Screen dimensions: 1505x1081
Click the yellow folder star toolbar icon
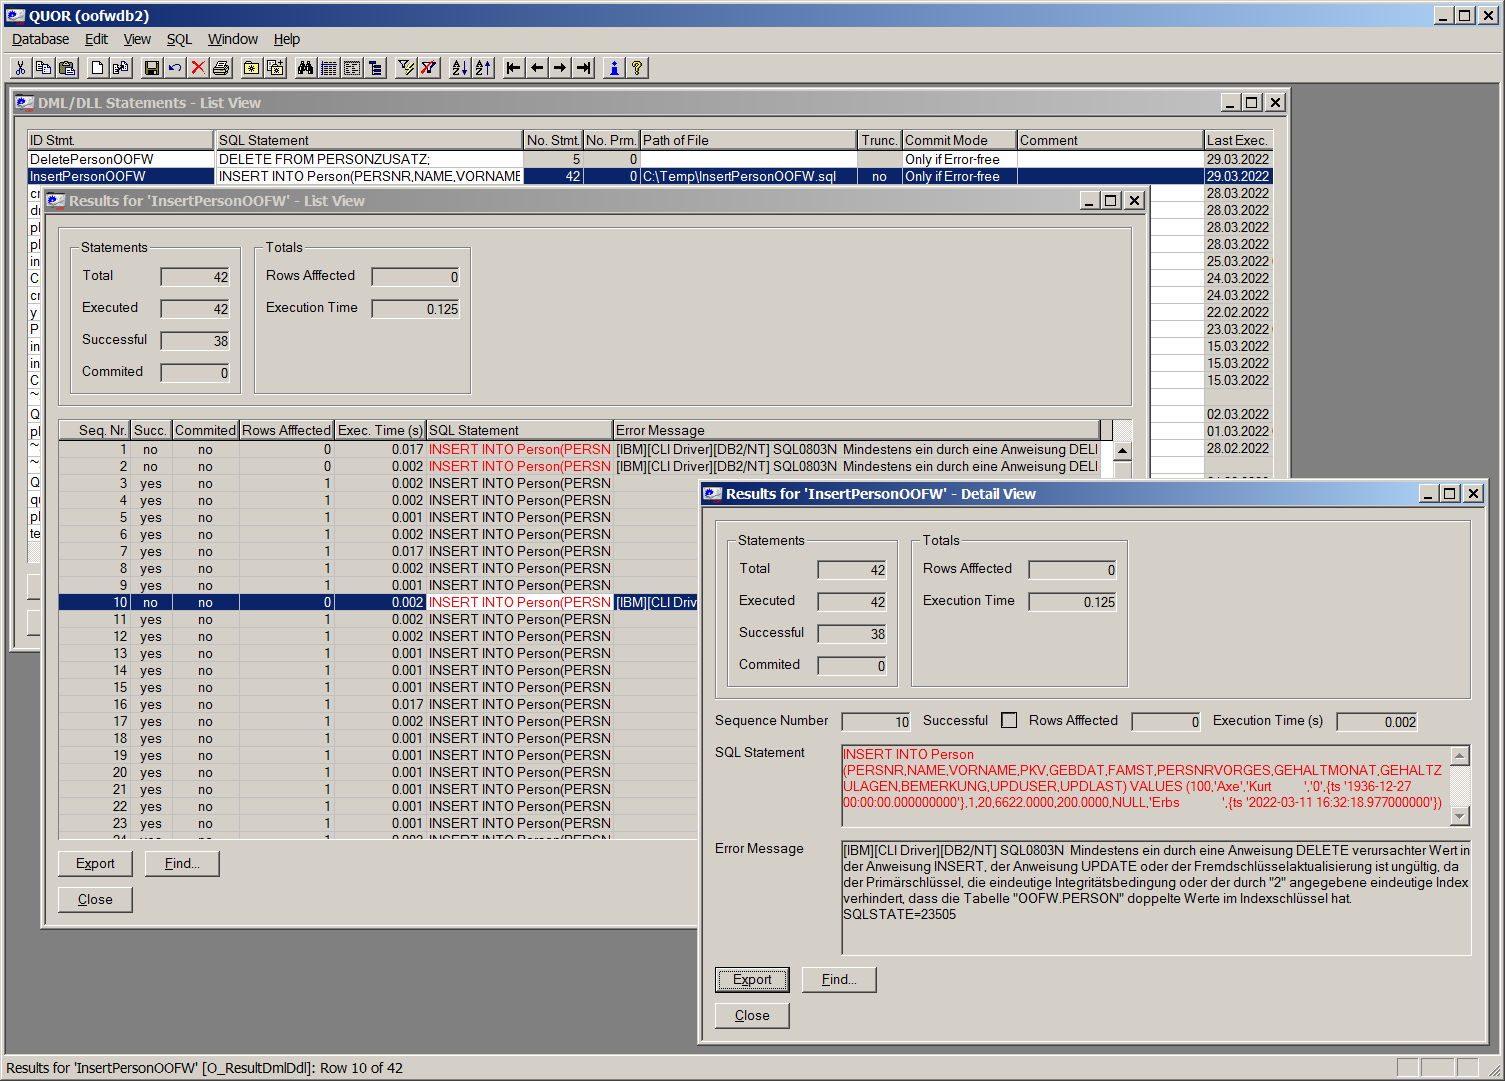252,68
